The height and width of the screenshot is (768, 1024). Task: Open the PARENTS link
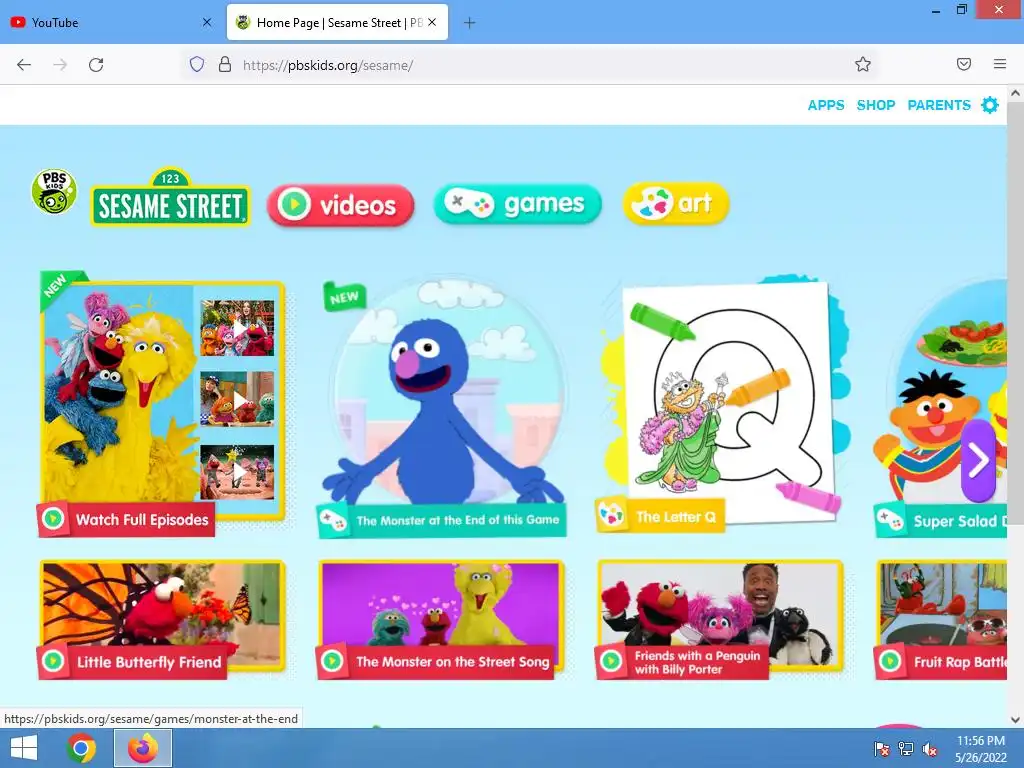pos(939,105)
